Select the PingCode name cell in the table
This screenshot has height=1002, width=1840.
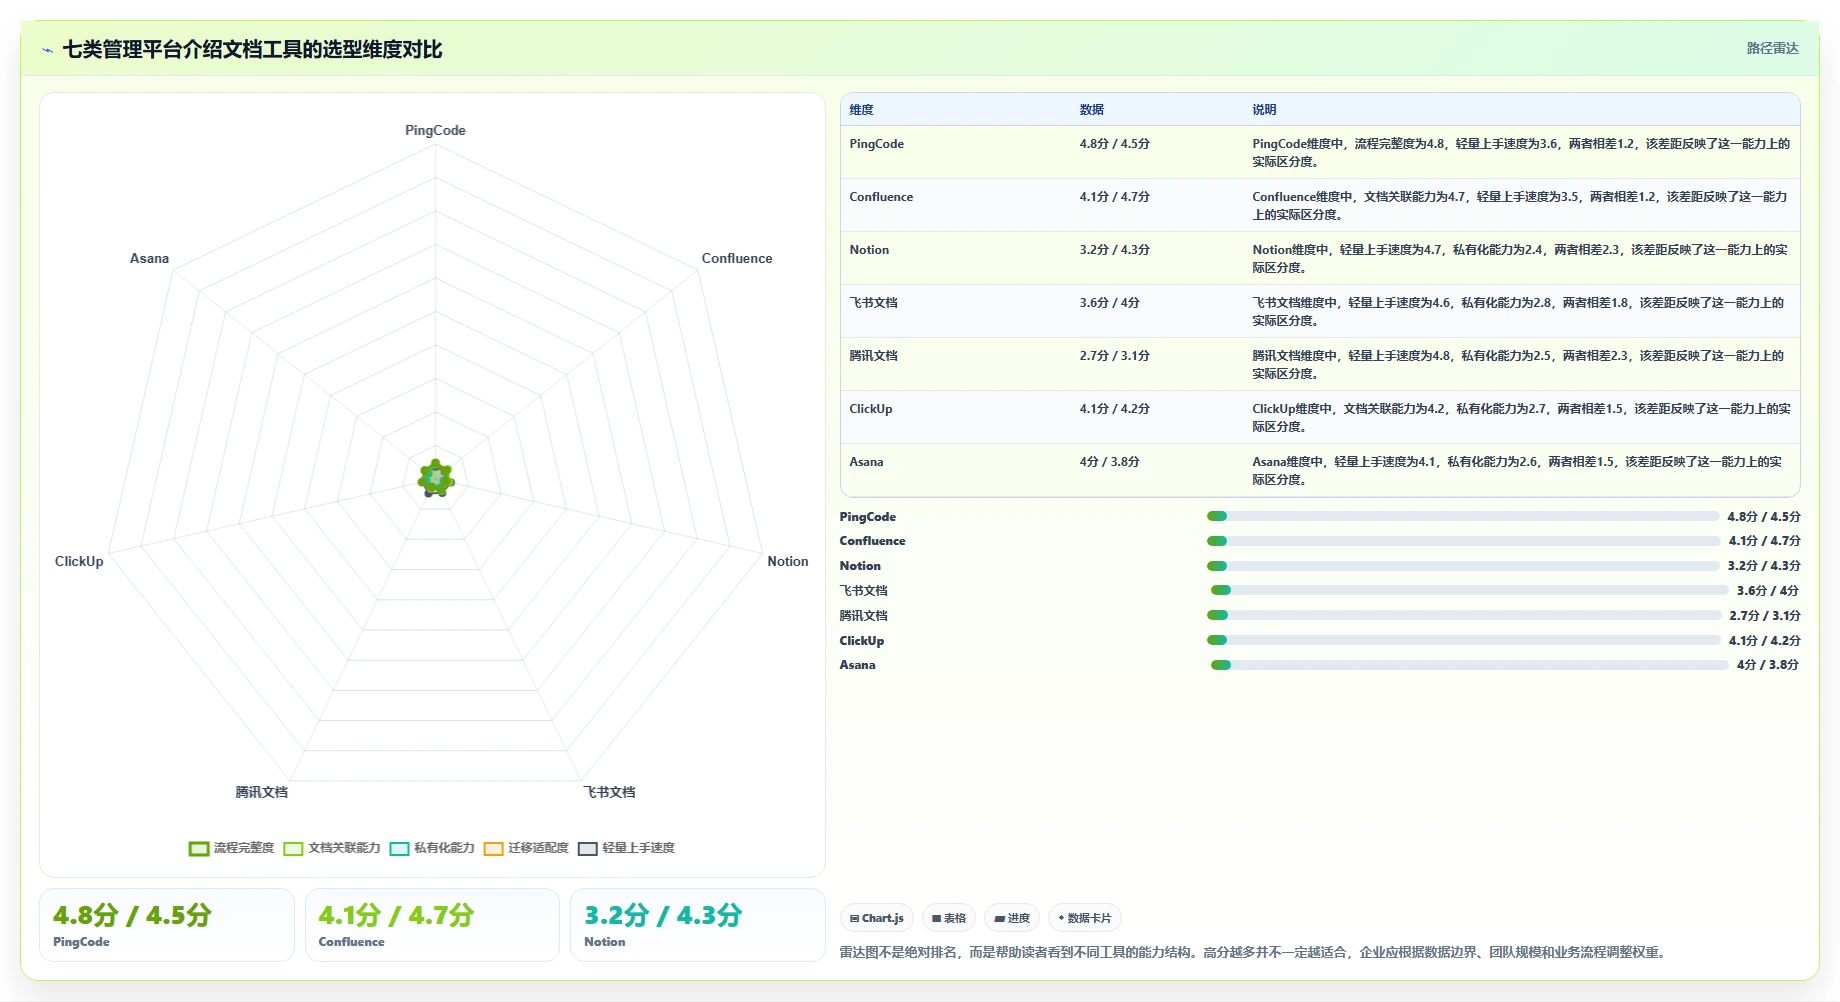956,152
